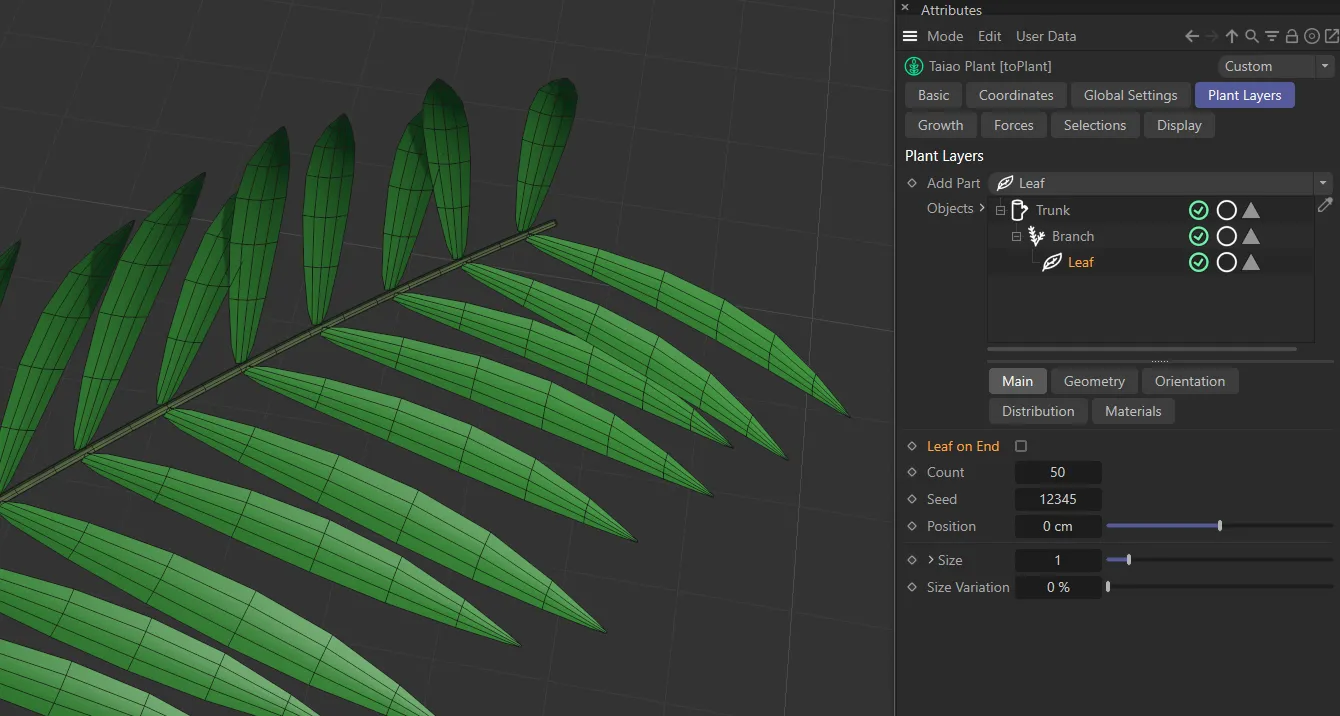This screenshot has height=716, width=1340.
Task: Open the eyedropper picker beside the layer list
Action: (x=1325, y=205)
